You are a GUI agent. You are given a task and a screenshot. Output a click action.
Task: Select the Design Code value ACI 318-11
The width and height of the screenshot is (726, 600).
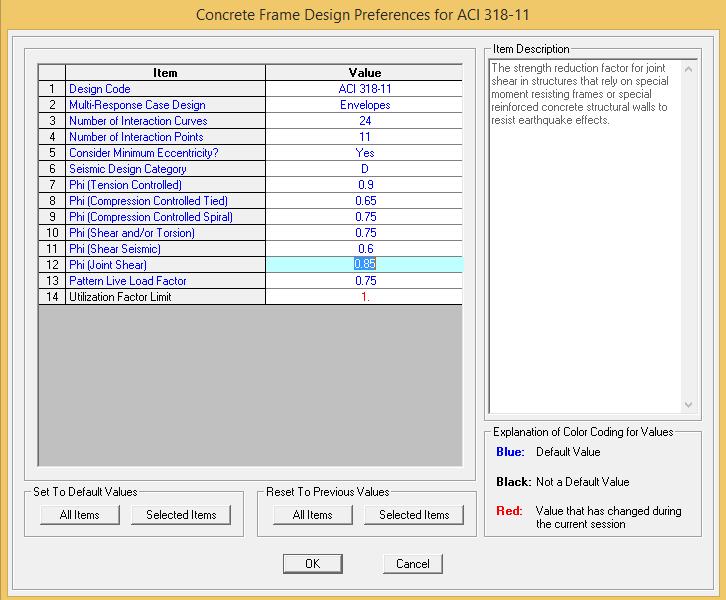coord(364,88)
